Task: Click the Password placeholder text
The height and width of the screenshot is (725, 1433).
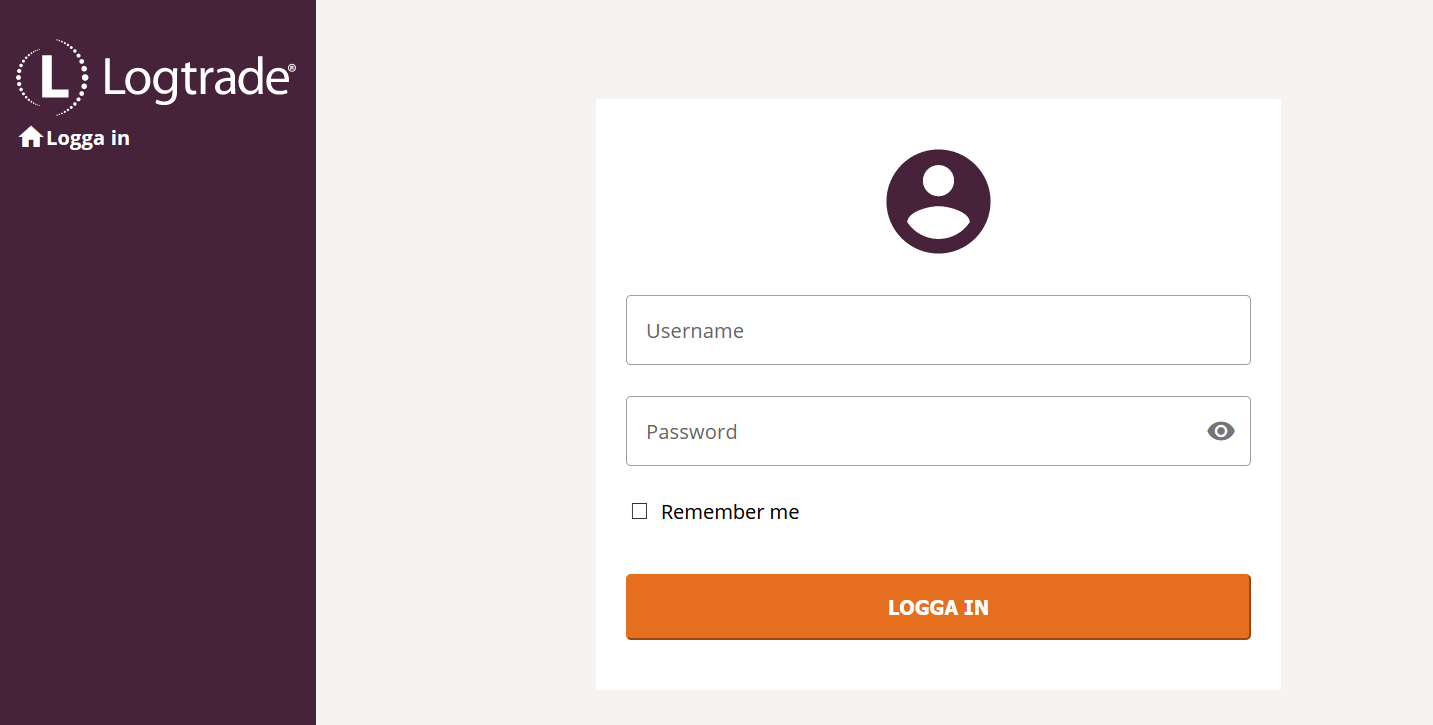Action: [692, 432]
